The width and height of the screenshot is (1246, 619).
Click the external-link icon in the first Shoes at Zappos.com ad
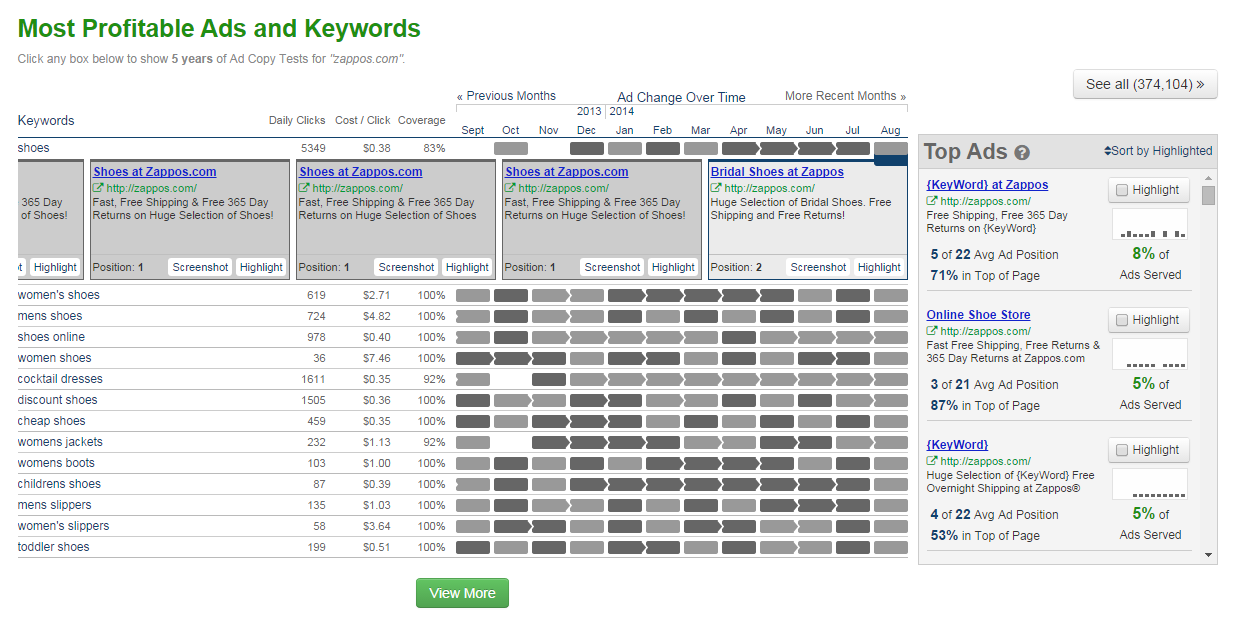coord(98,188)
